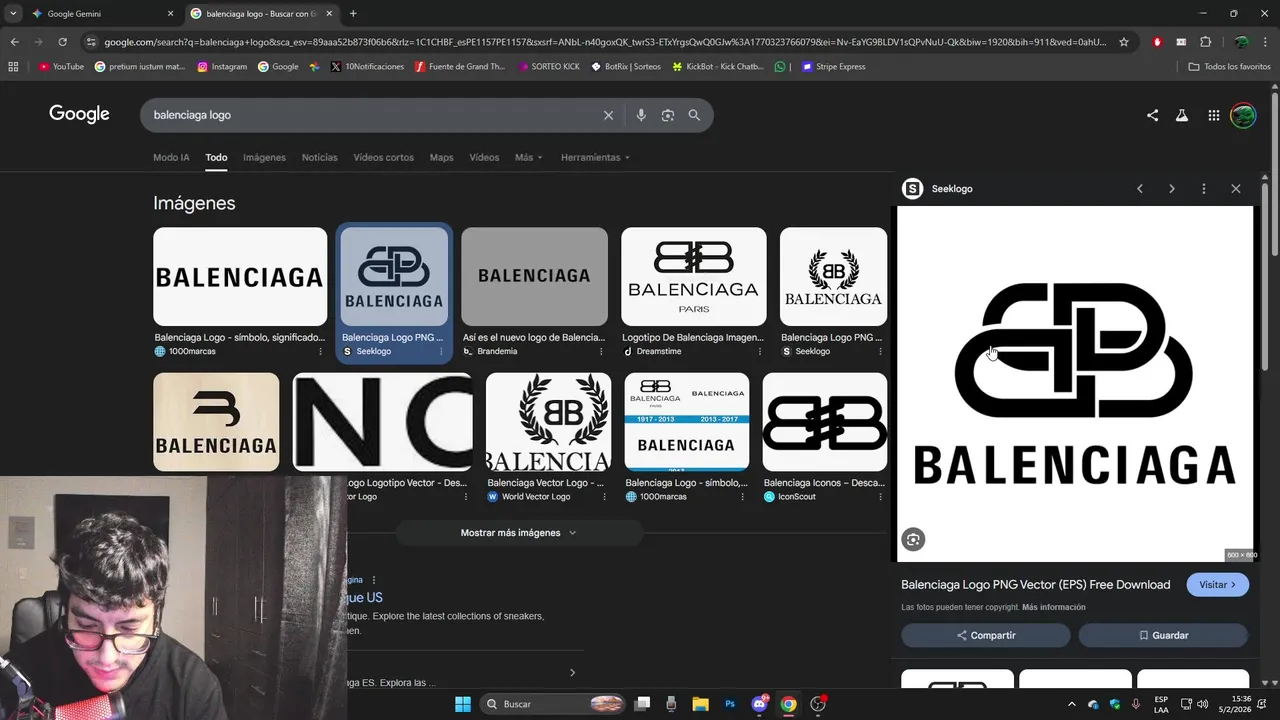Reload the page
Viewport: 1280px width, 720px height.
[62, 42]
